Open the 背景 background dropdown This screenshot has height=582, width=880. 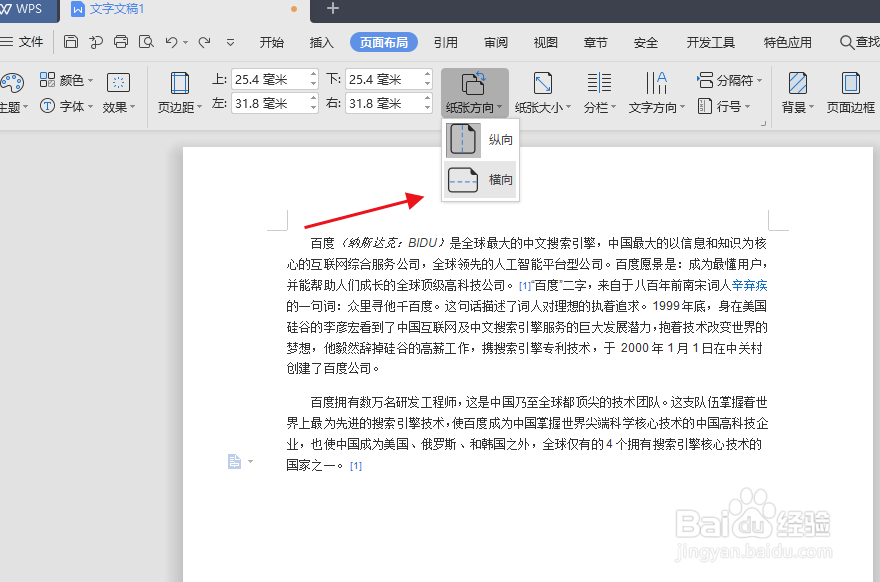[x=798, y=93]
